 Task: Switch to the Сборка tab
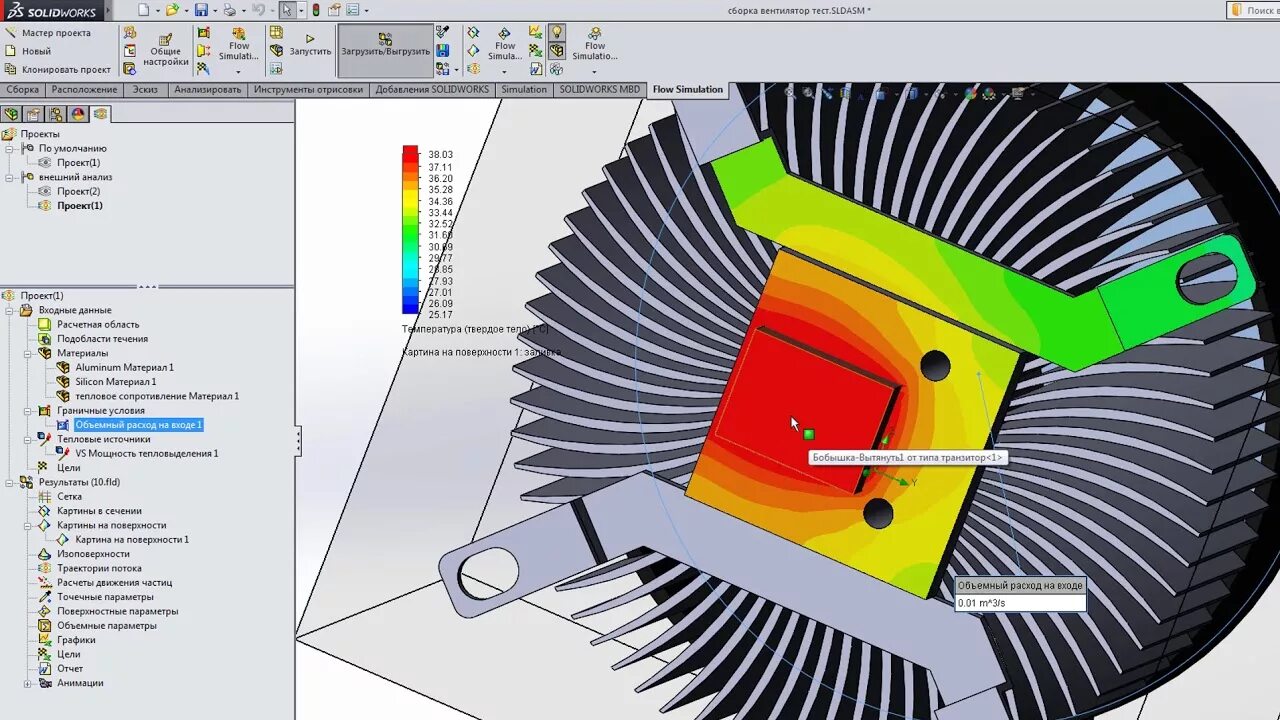(x=22, y=90)
